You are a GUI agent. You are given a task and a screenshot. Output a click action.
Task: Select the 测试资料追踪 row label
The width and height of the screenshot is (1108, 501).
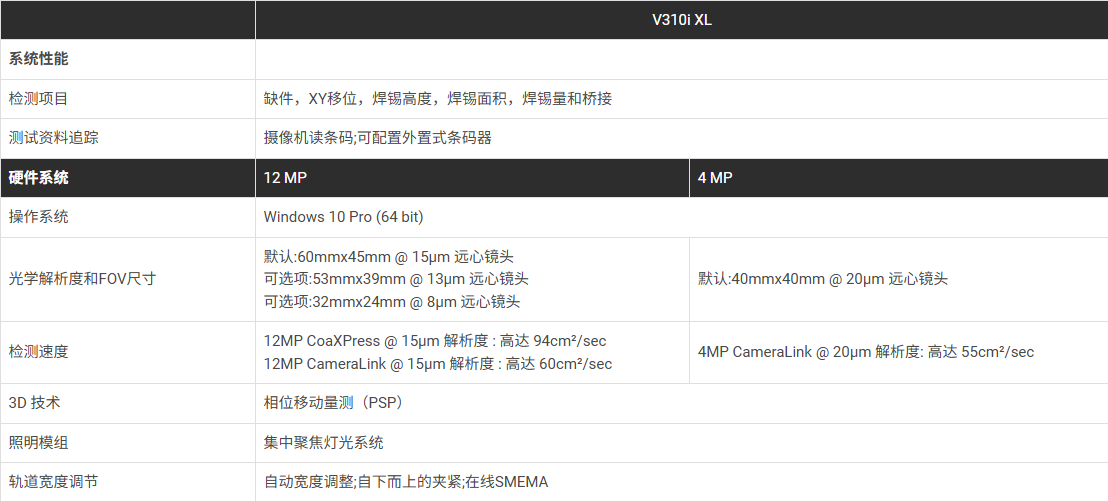click(x=54, y=138)
